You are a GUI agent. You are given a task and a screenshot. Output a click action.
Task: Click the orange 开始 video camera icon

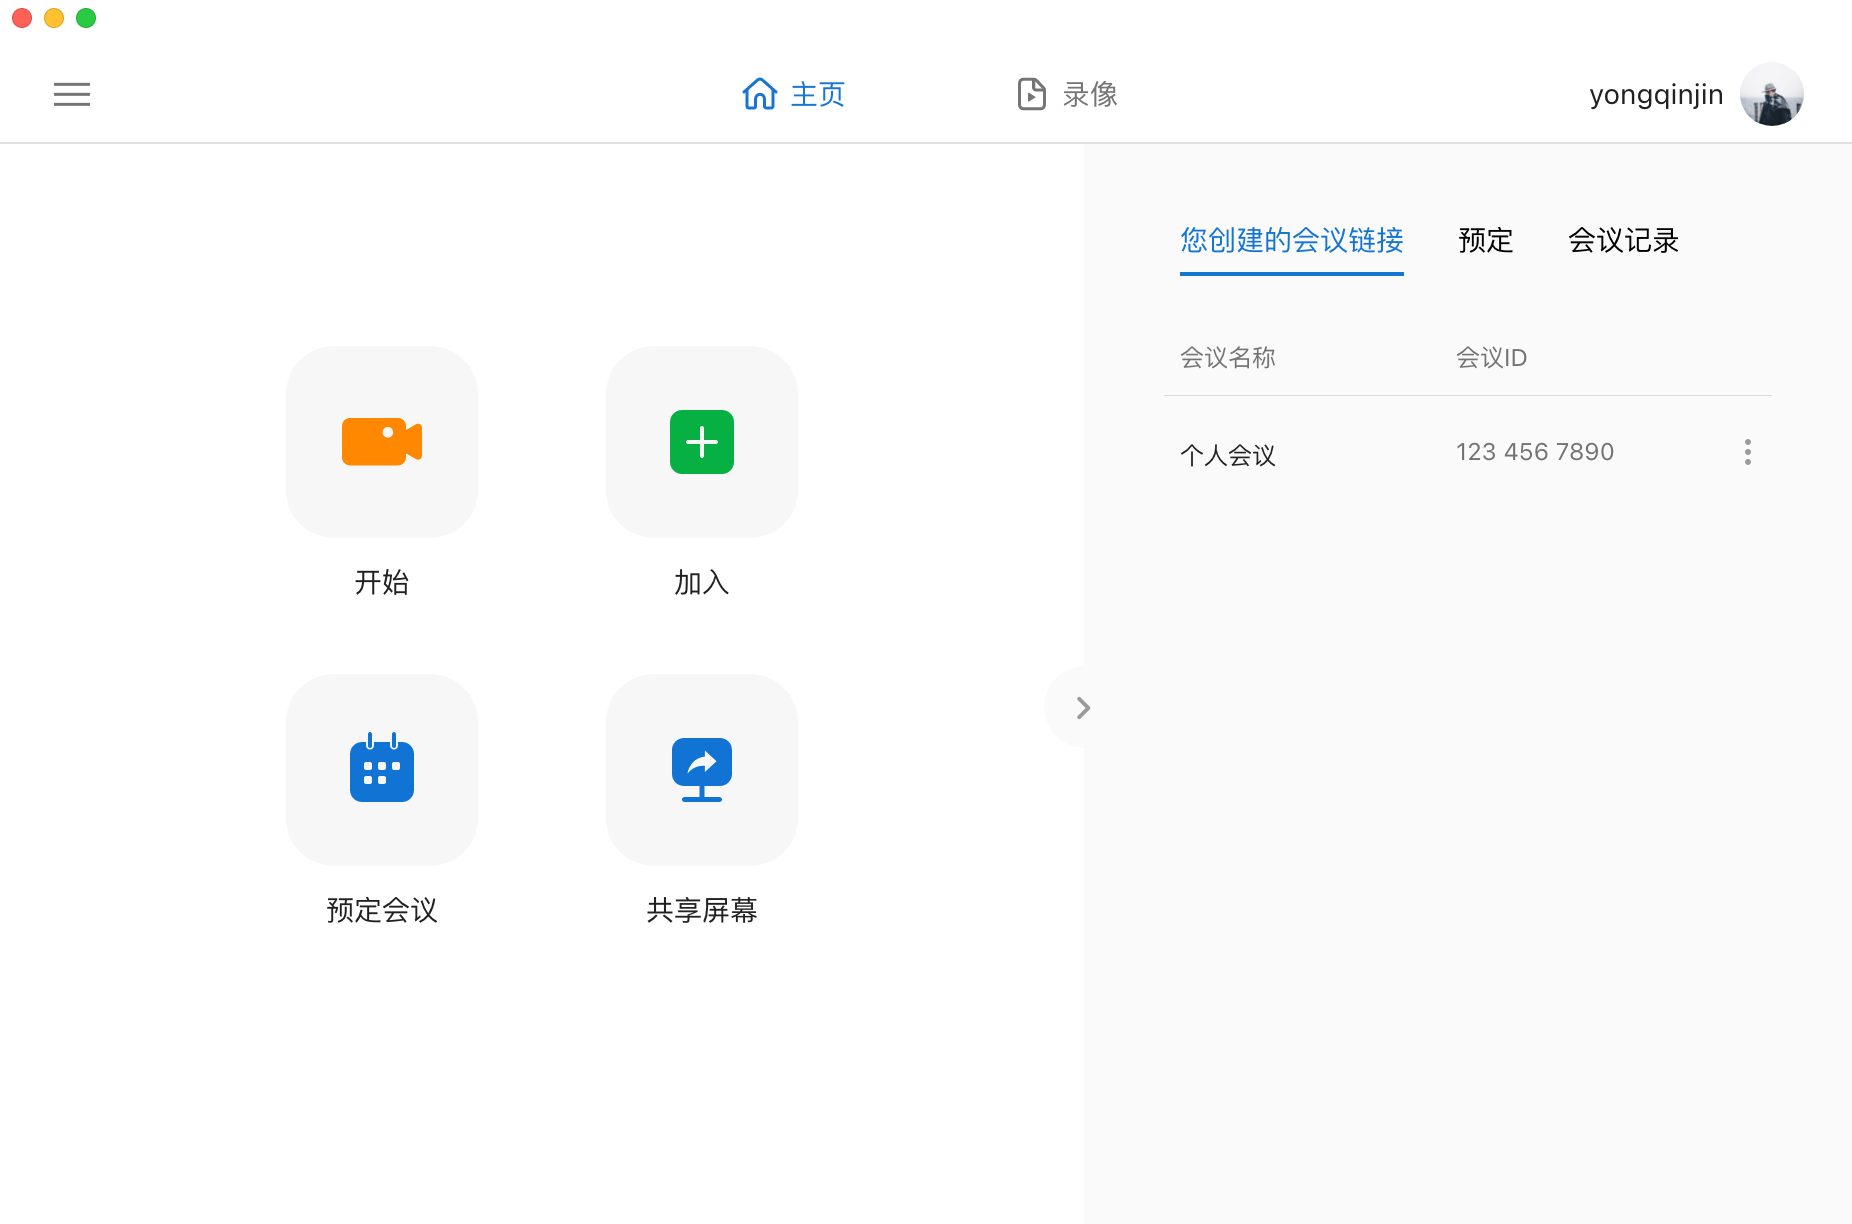(x=382, y=442)
